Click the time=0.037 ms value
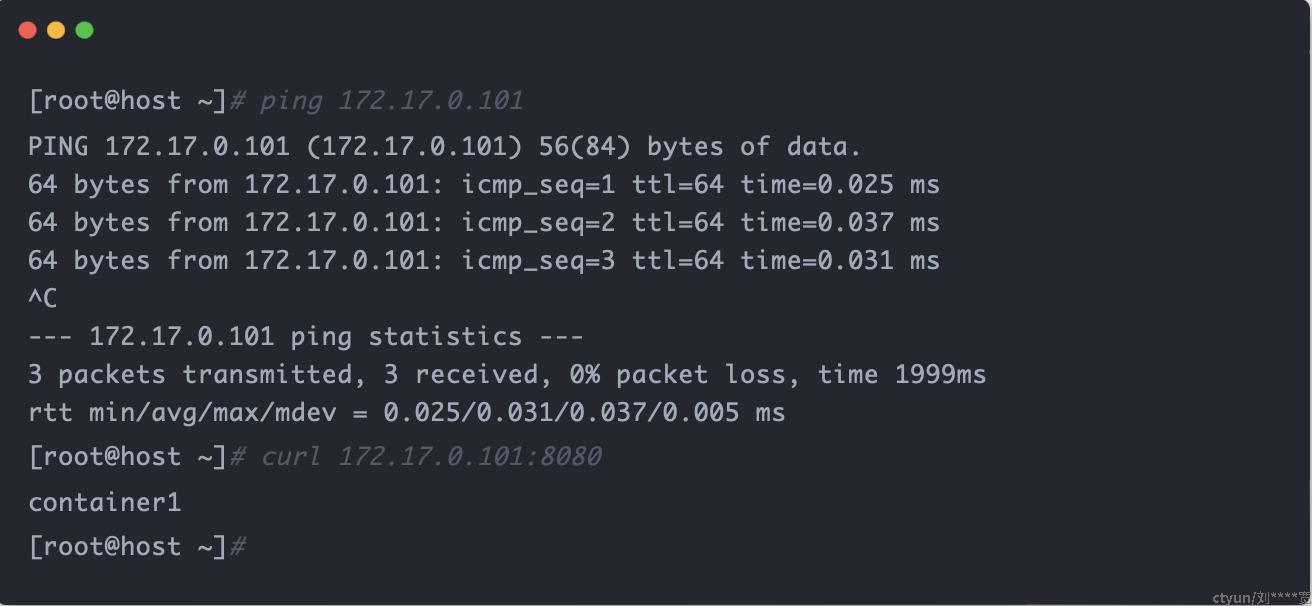This screenshot has width=1312, height=606. tap(840, 223)
